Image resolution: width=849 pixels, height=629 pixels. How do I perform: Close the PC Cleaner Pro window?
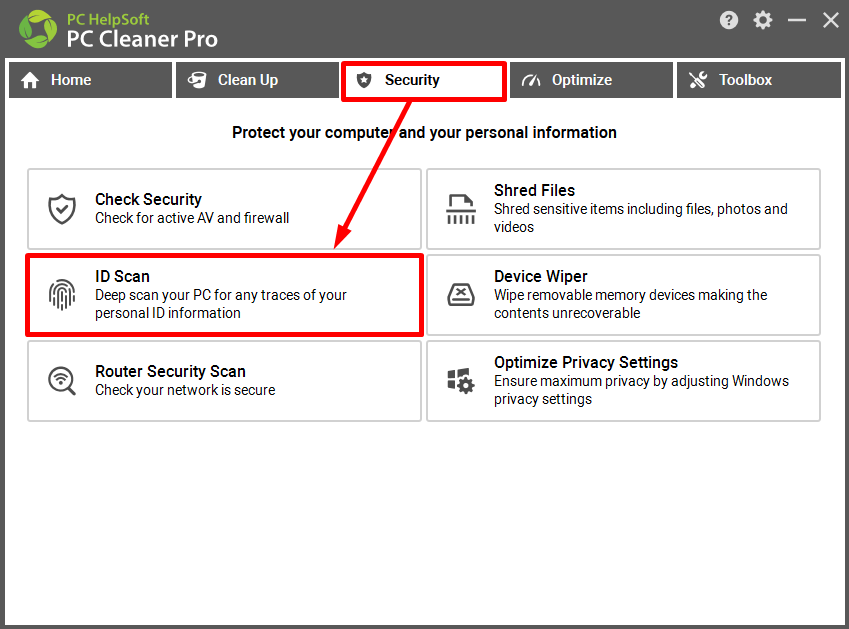pyautogui.click(x=830, y=21)
